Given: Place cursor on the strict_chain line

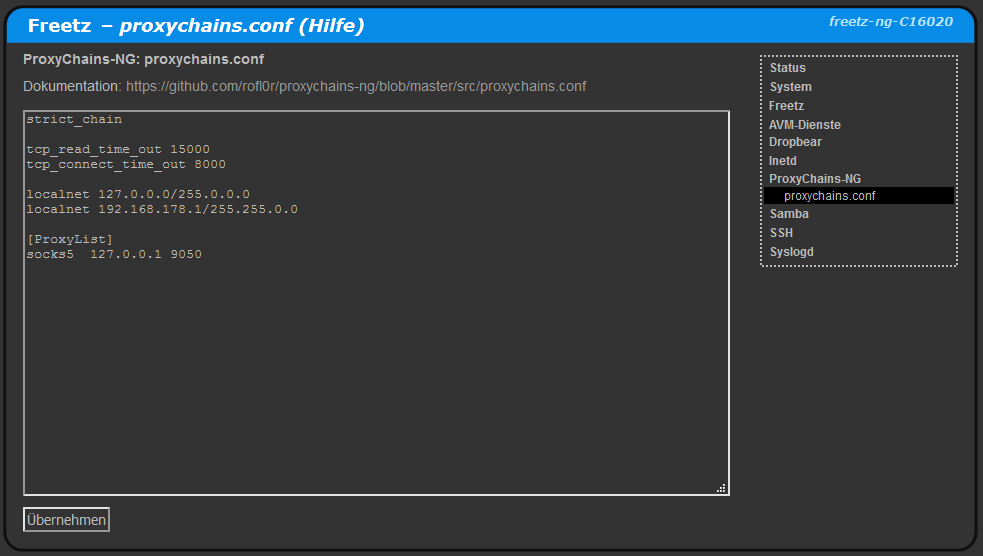Looking at the screenshot, I should [x=74, y=120].
